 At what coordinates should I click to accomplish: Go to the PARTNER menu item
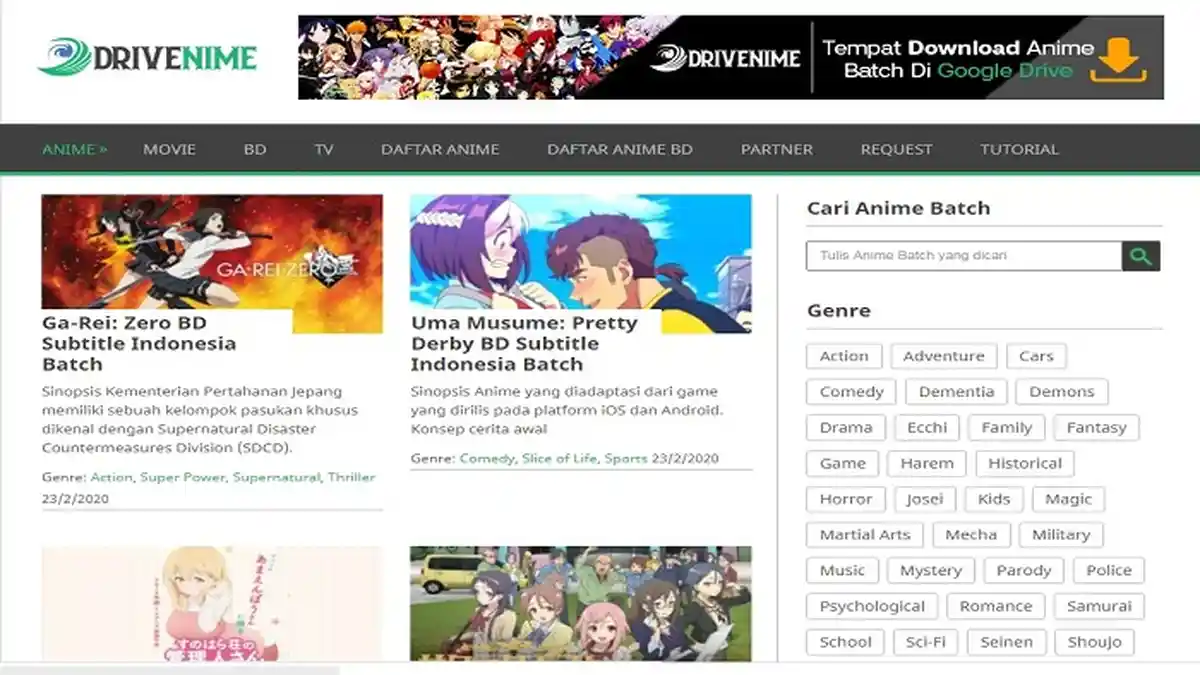(776, 149)
